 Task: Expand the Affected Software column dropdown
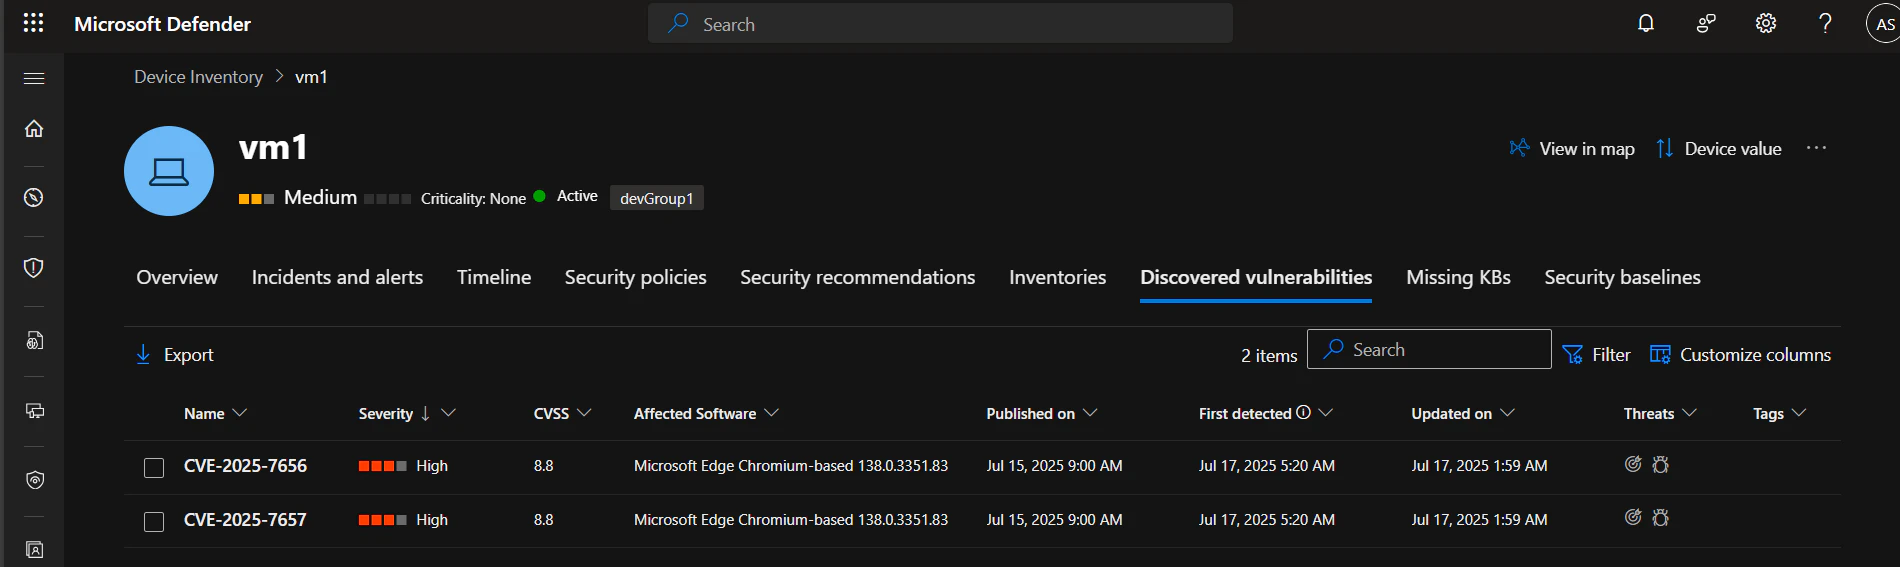(771, 413)
